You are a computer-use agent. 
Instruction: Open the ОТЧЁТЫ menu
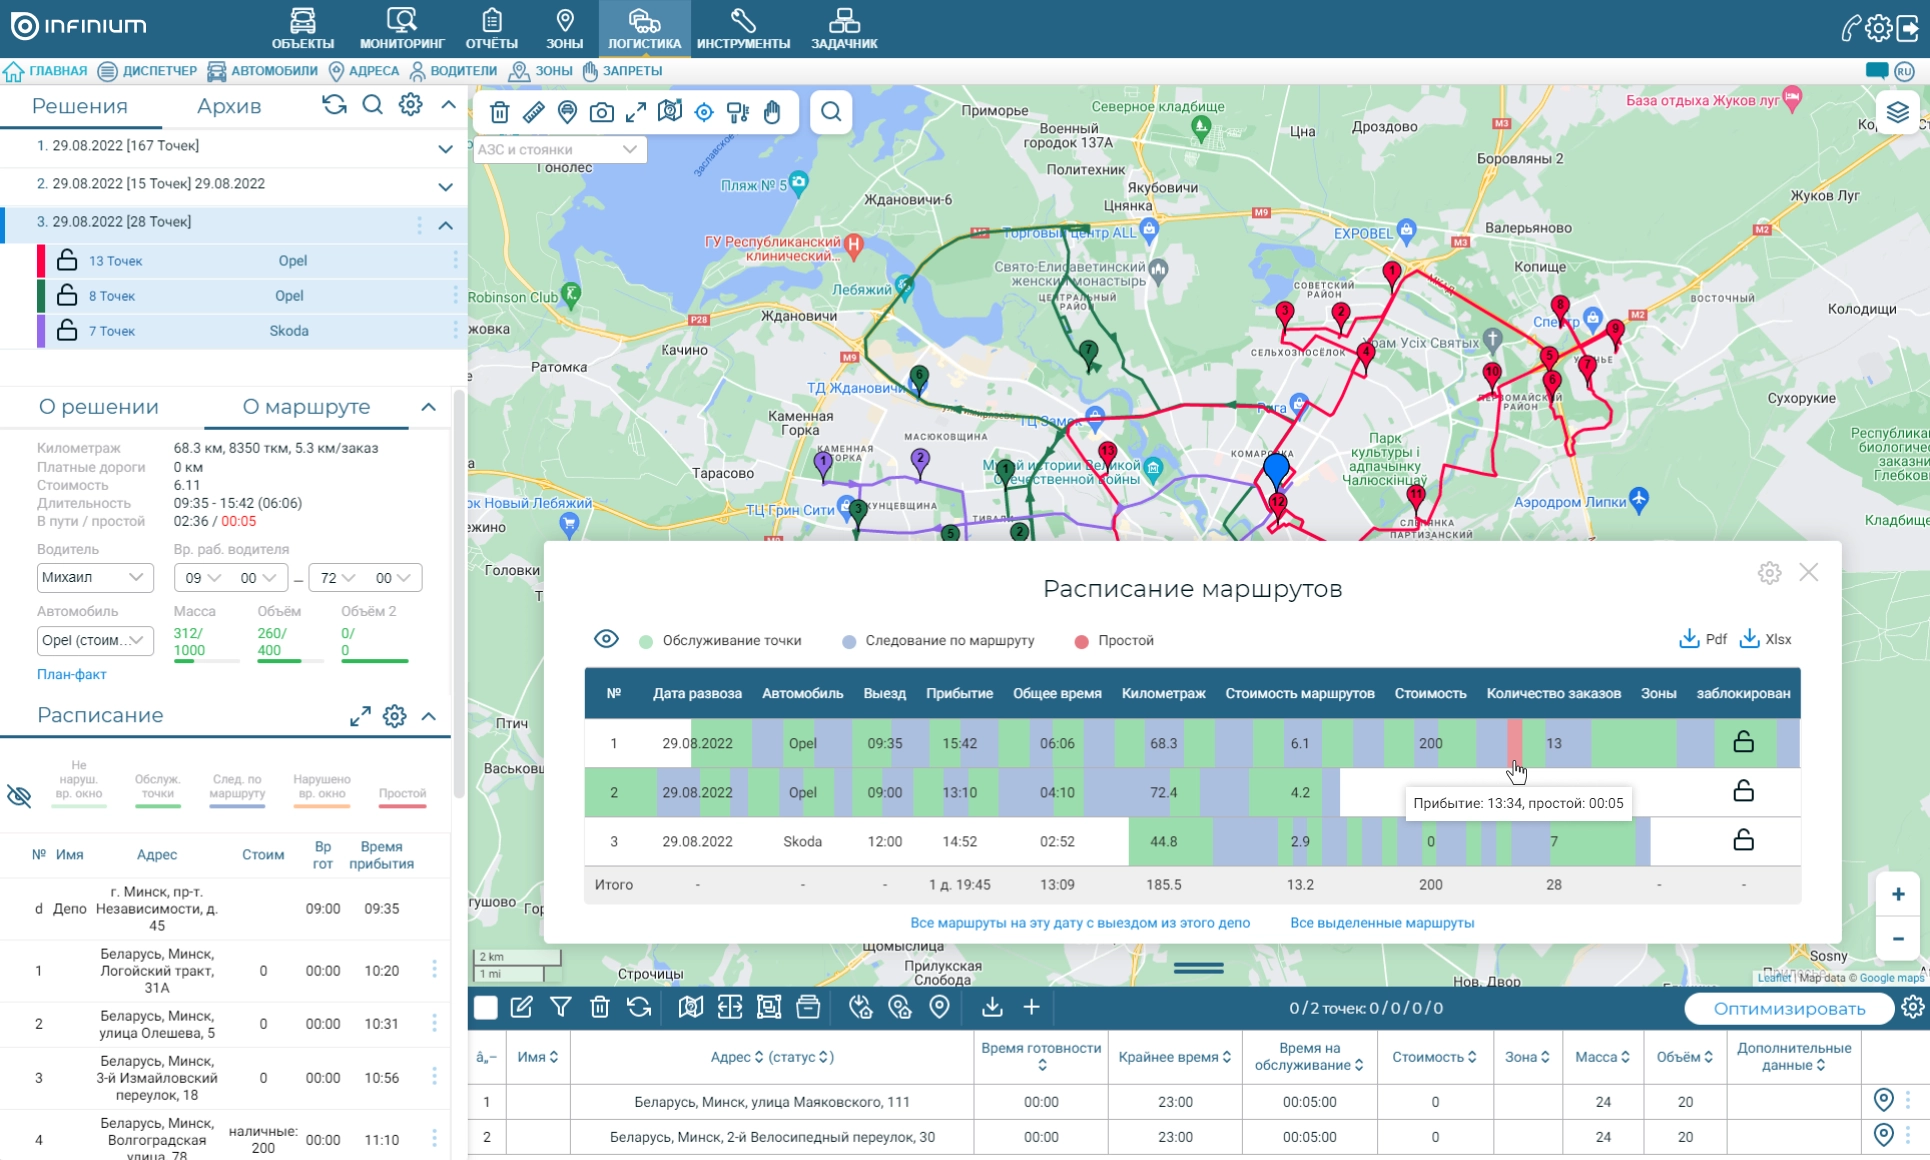click(x=491, y=28)
